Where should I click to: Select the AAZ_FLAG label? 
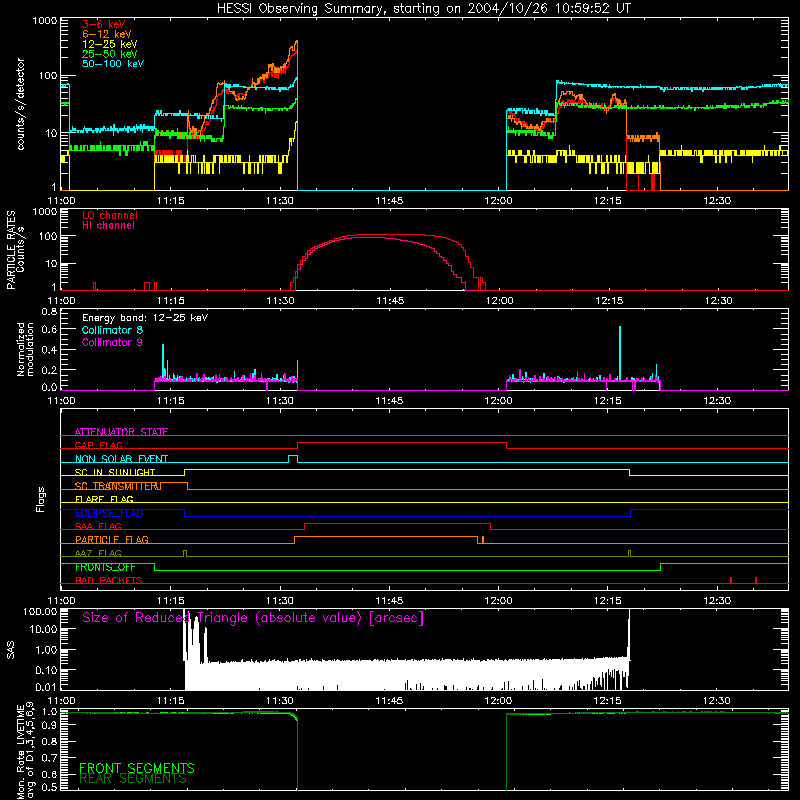coord(98,553)
